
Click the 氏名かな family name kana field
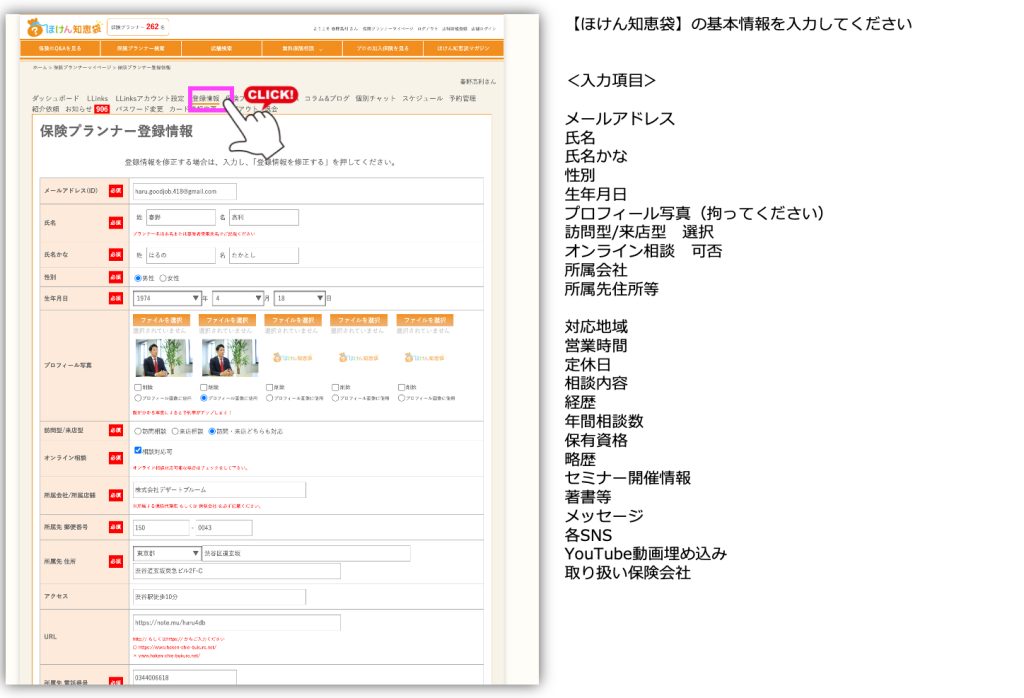181,255
